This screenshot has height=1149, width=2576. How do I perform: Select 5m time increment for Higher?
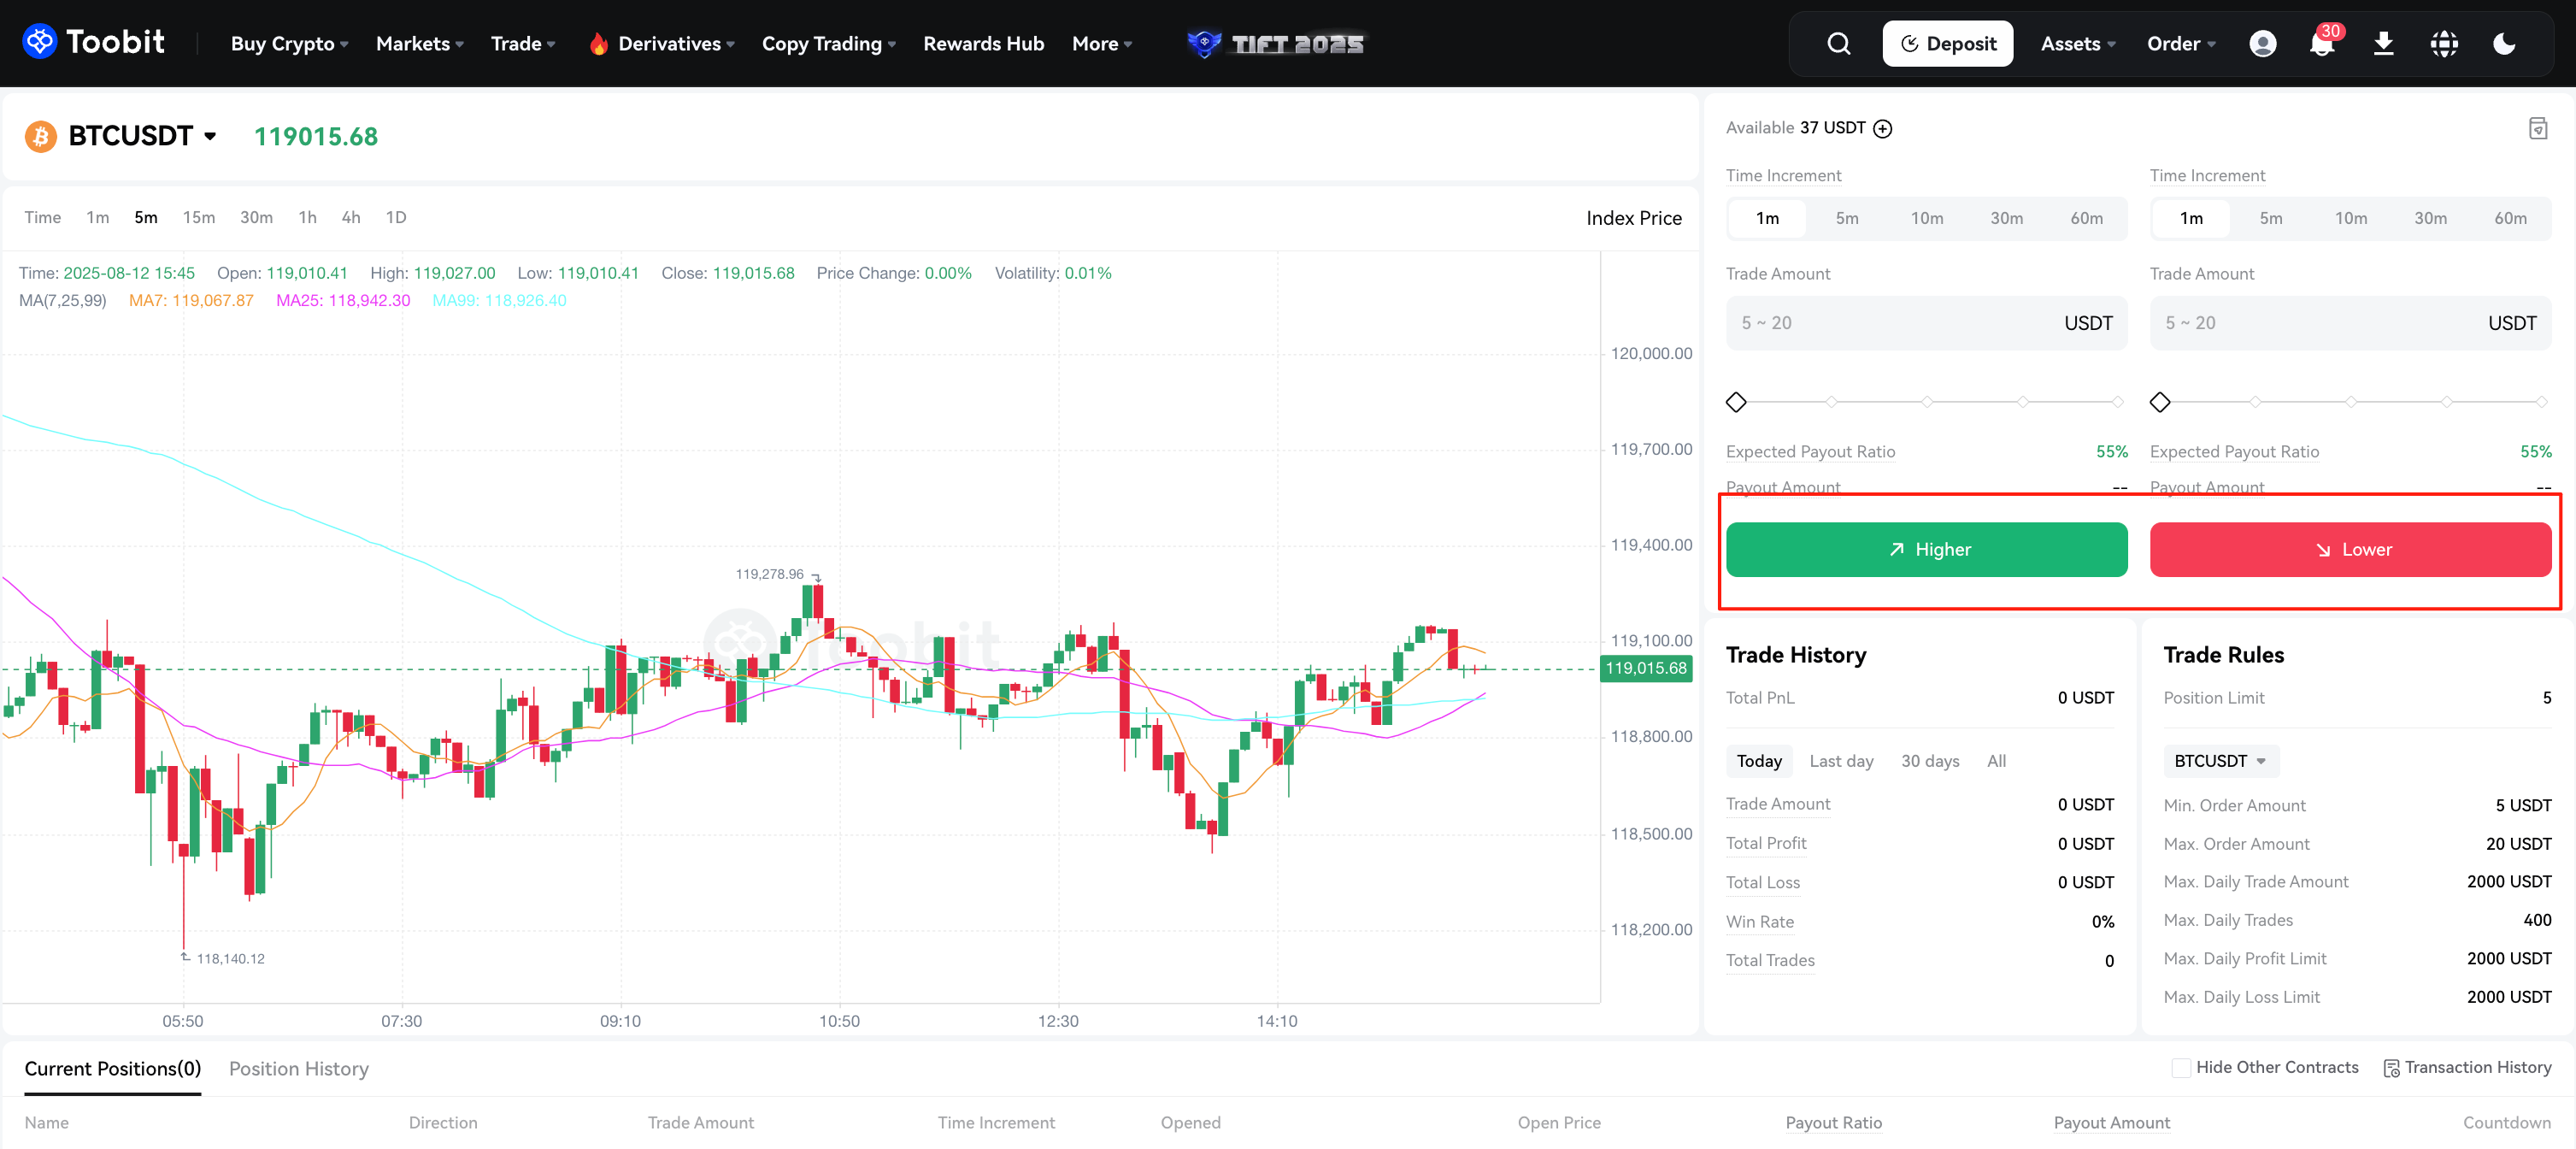coord(1847,218)
